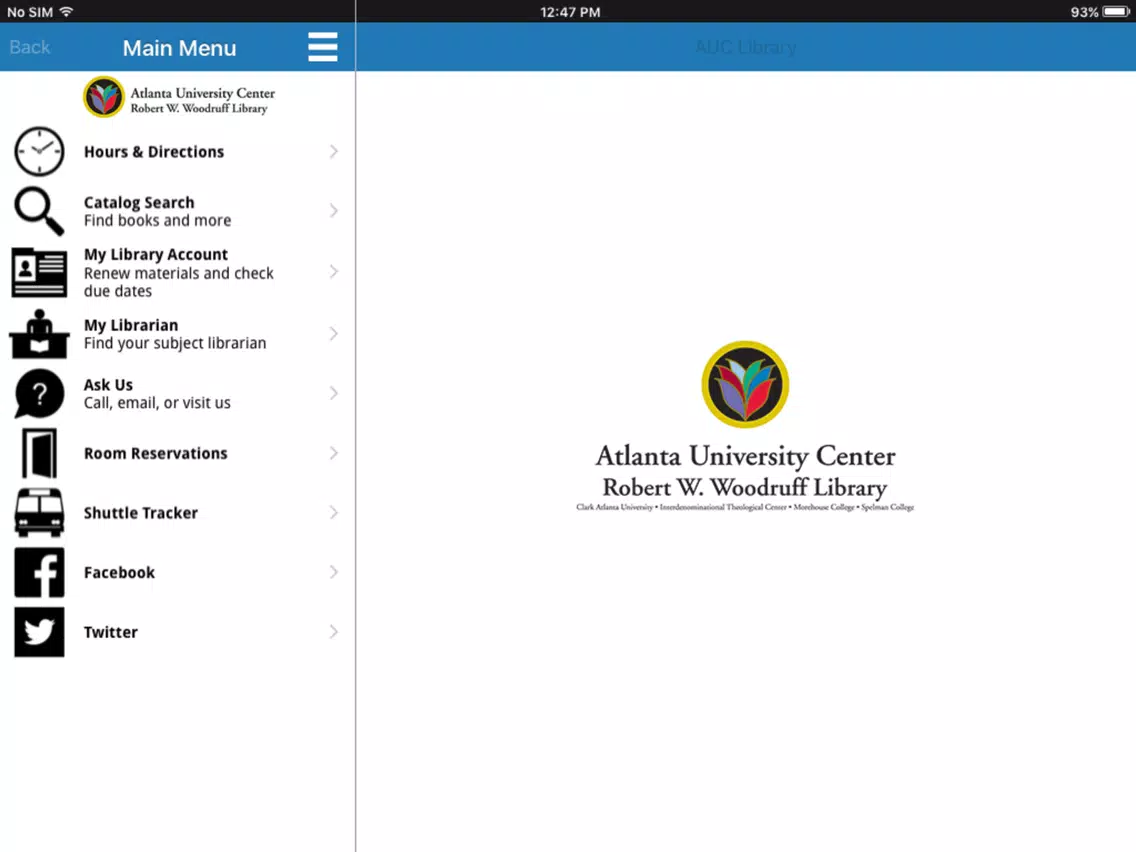
Task: Open the hamburger menu icon
Action: (322, 47)
